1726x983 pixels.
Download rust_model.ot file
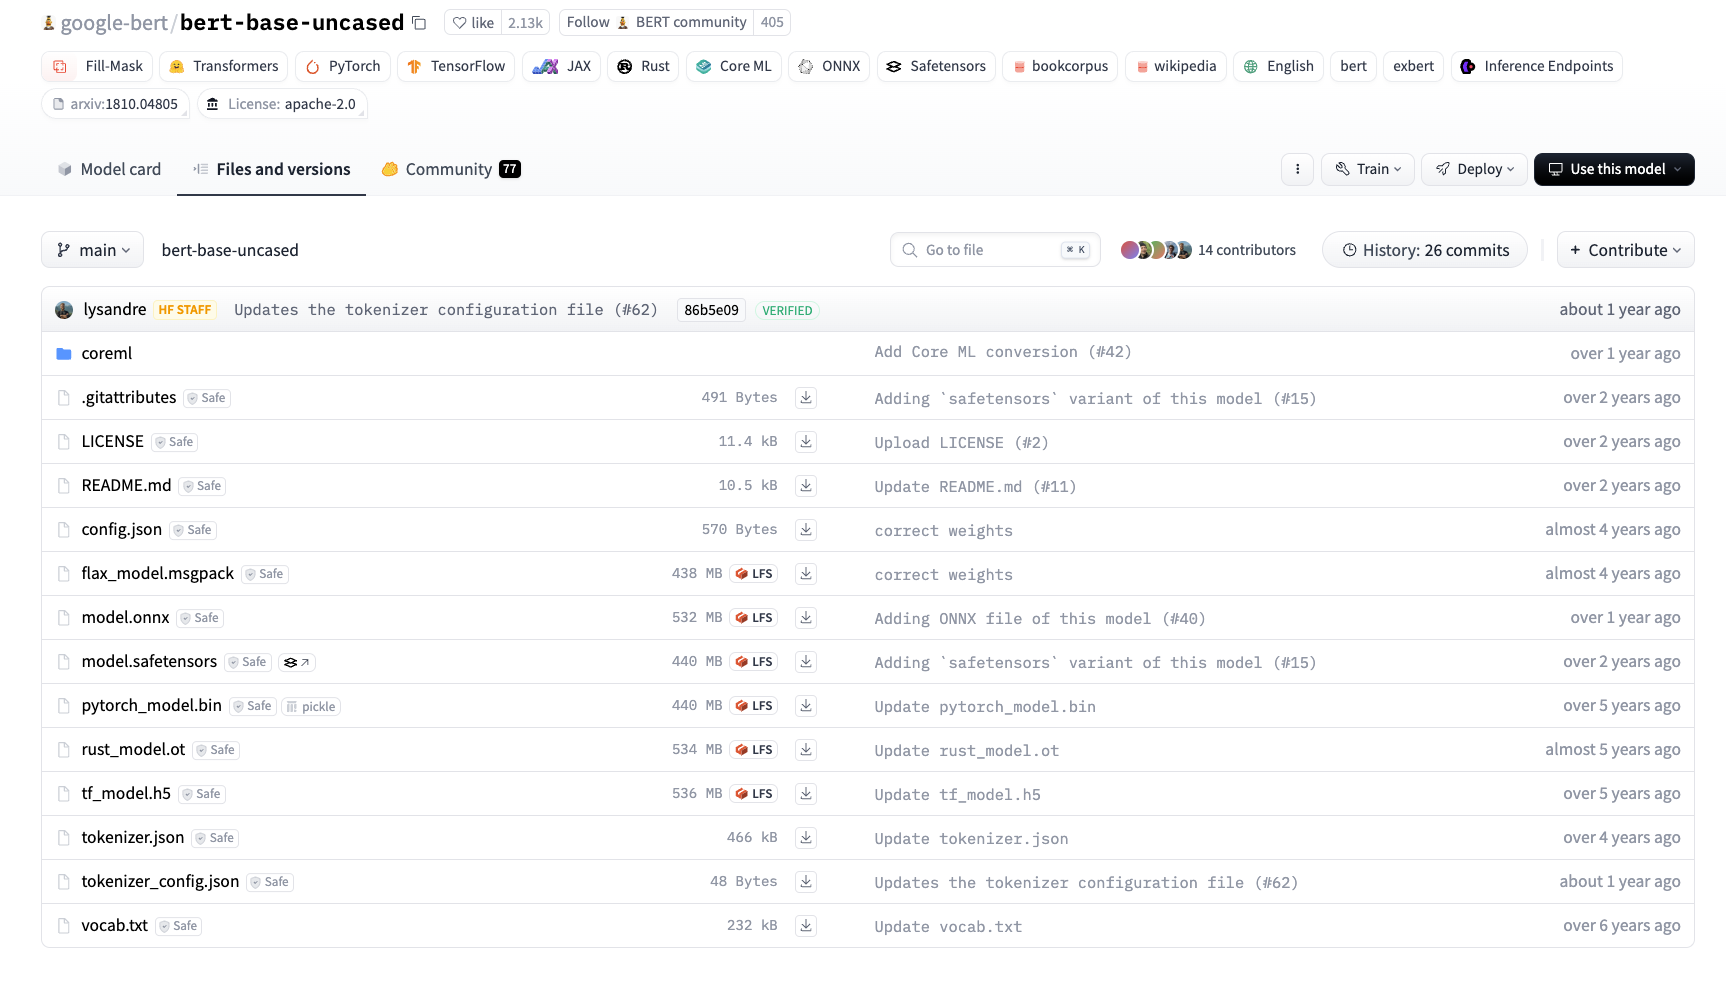(x=806, y=750)
